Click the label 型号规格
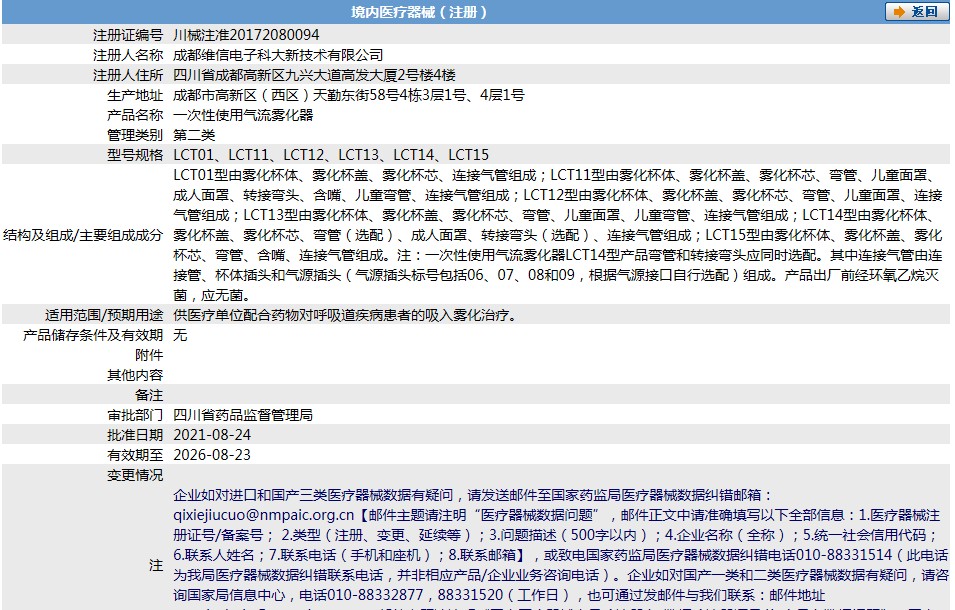The image size is (955, 610). pos(135,155)
